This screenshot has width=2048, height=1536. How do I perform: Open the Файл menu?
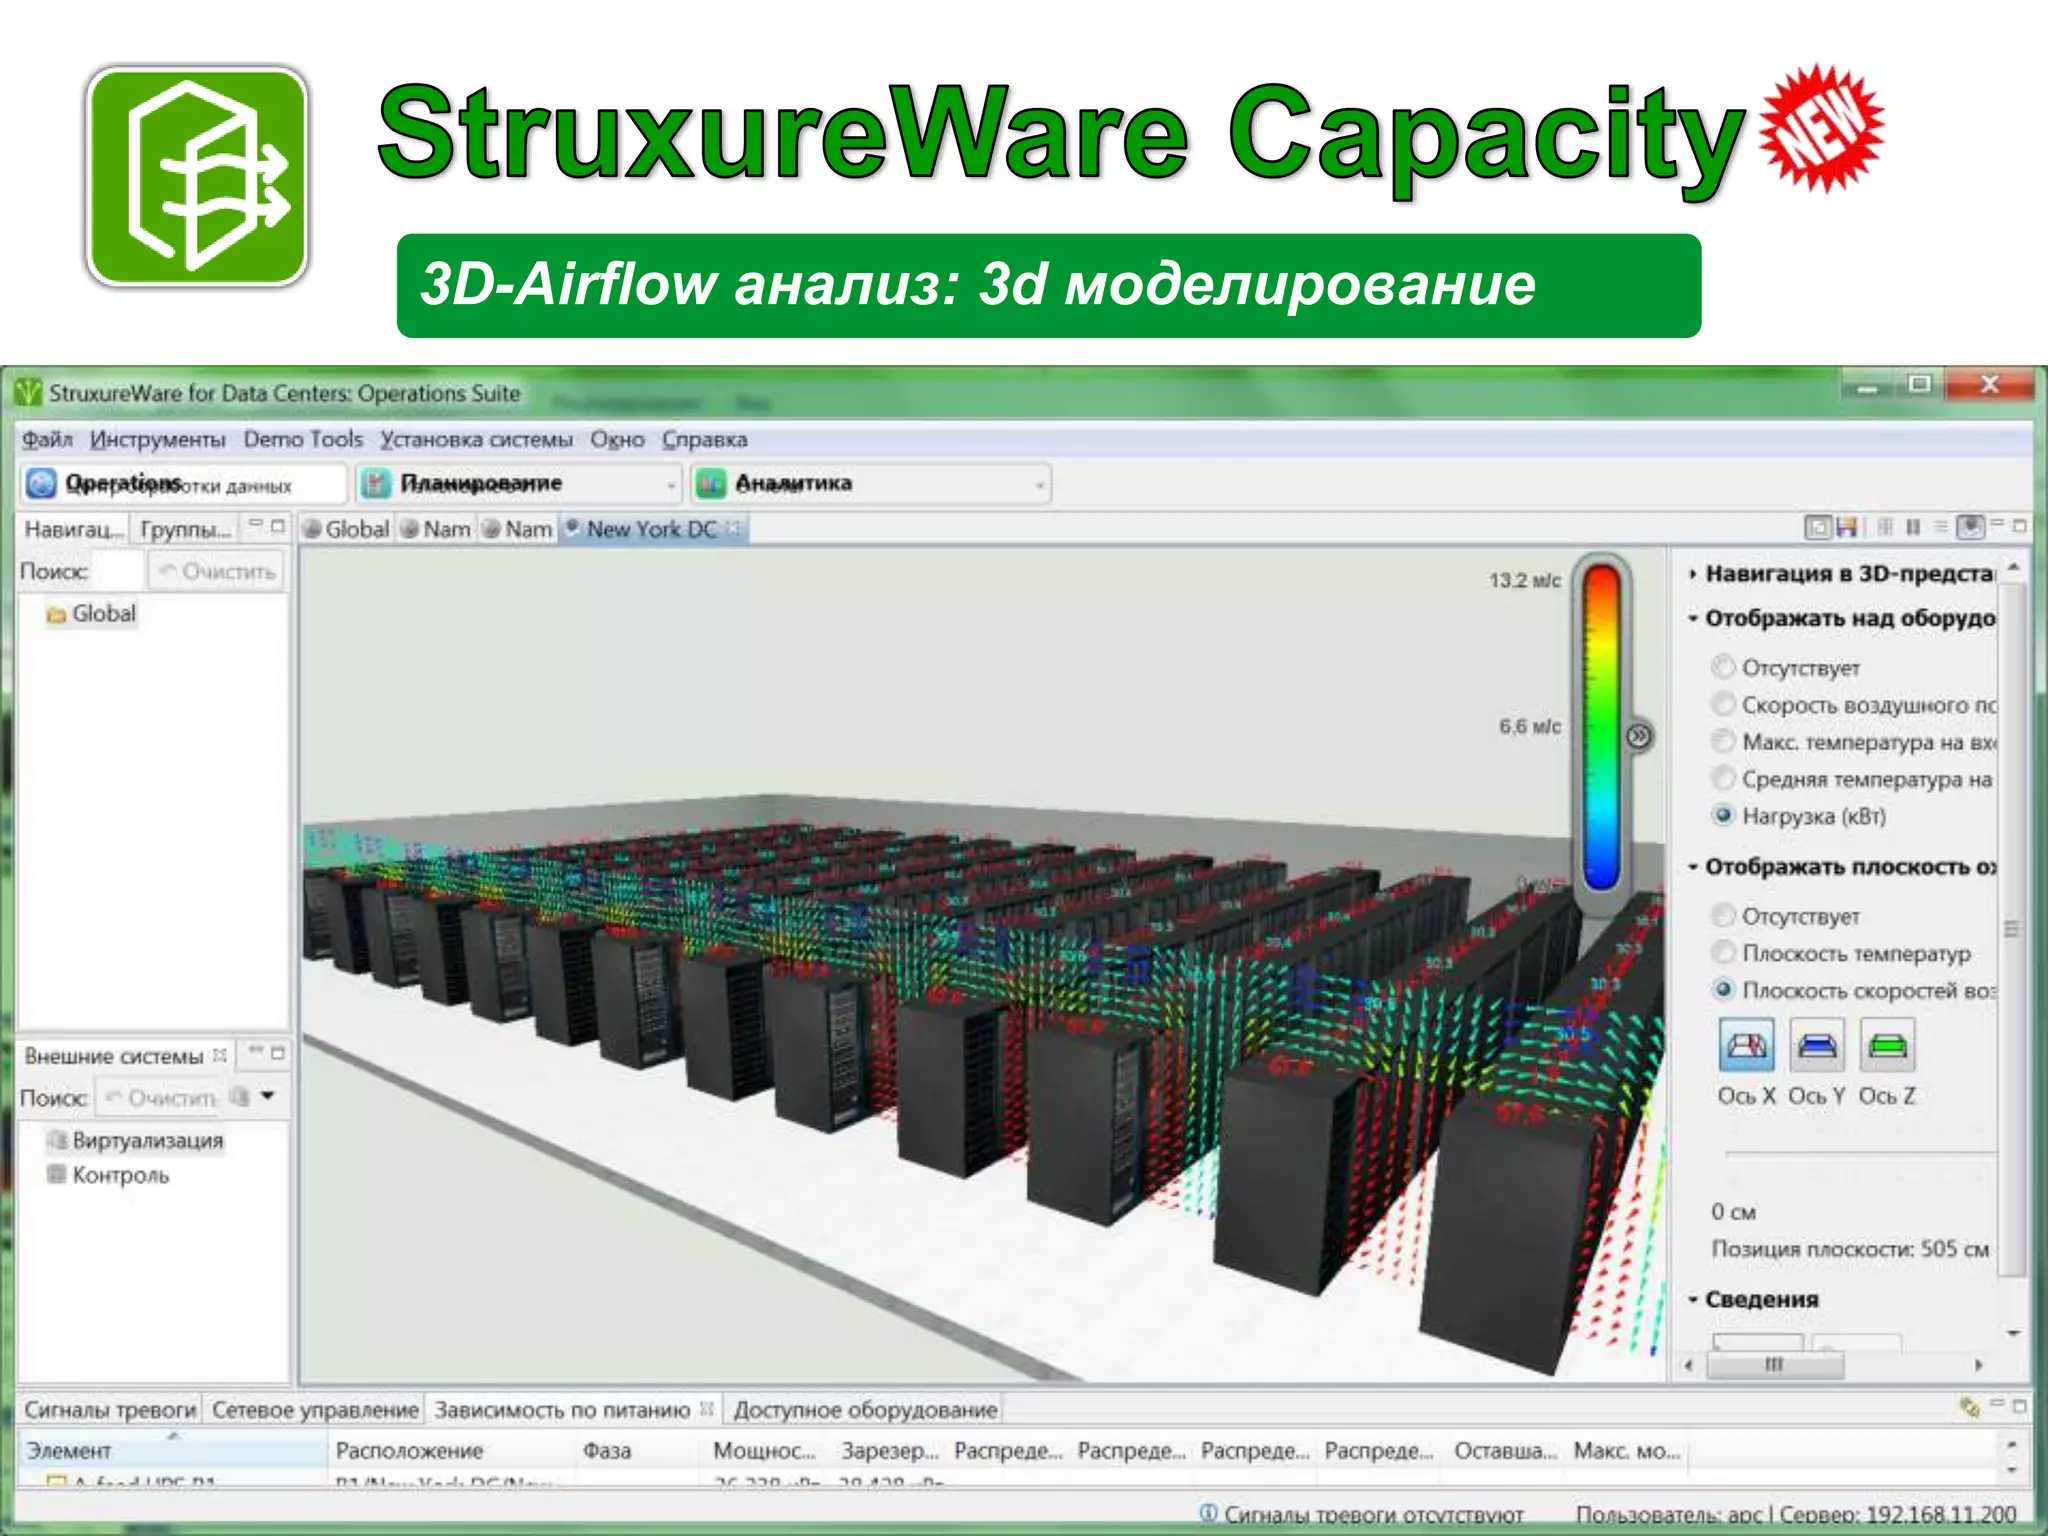point(47,439)
